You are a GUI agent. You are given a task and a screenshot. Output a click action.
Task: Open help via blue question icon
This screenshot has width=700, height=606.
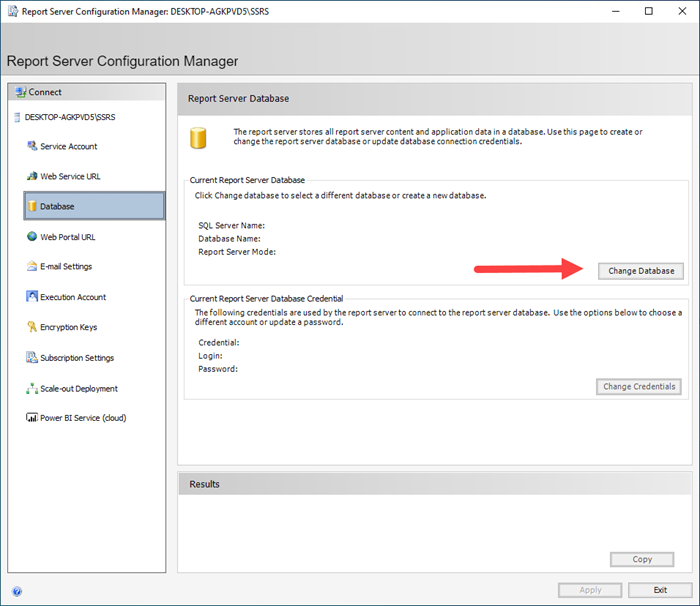click(17, 591)
